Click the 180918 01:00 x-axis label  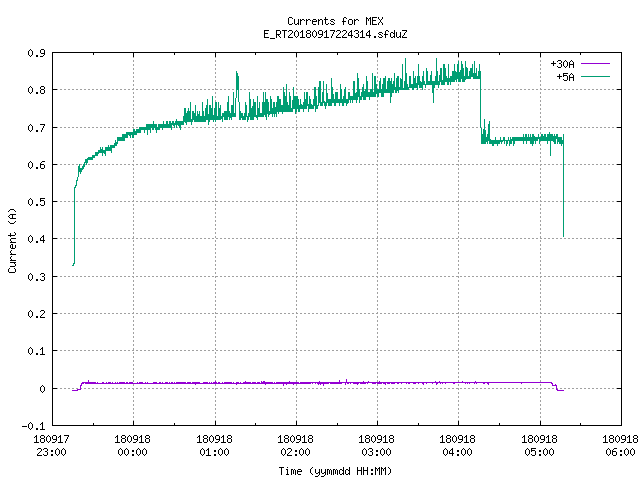pyautogui.click(x=214, y=446)
